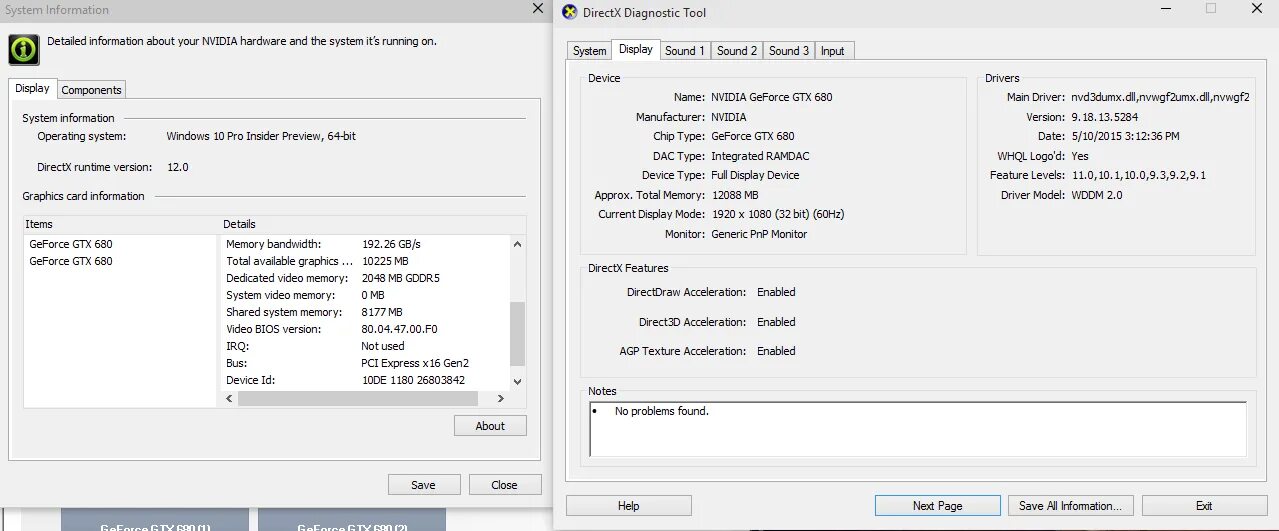Switch to the Components tab
The width and height of the screenshot is (1279, 531).
91,90
